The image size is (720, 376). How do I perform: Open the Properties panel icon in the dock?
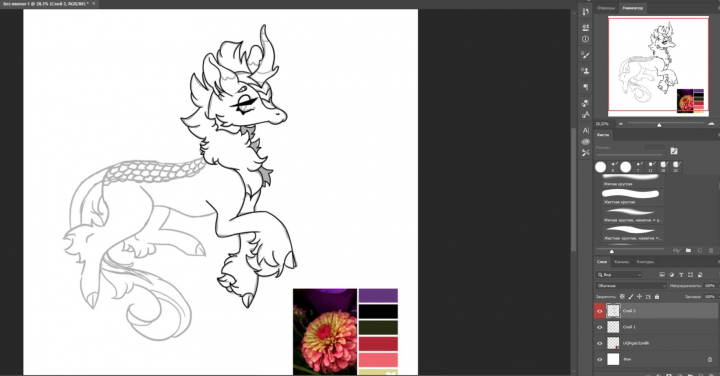(585, 27)
